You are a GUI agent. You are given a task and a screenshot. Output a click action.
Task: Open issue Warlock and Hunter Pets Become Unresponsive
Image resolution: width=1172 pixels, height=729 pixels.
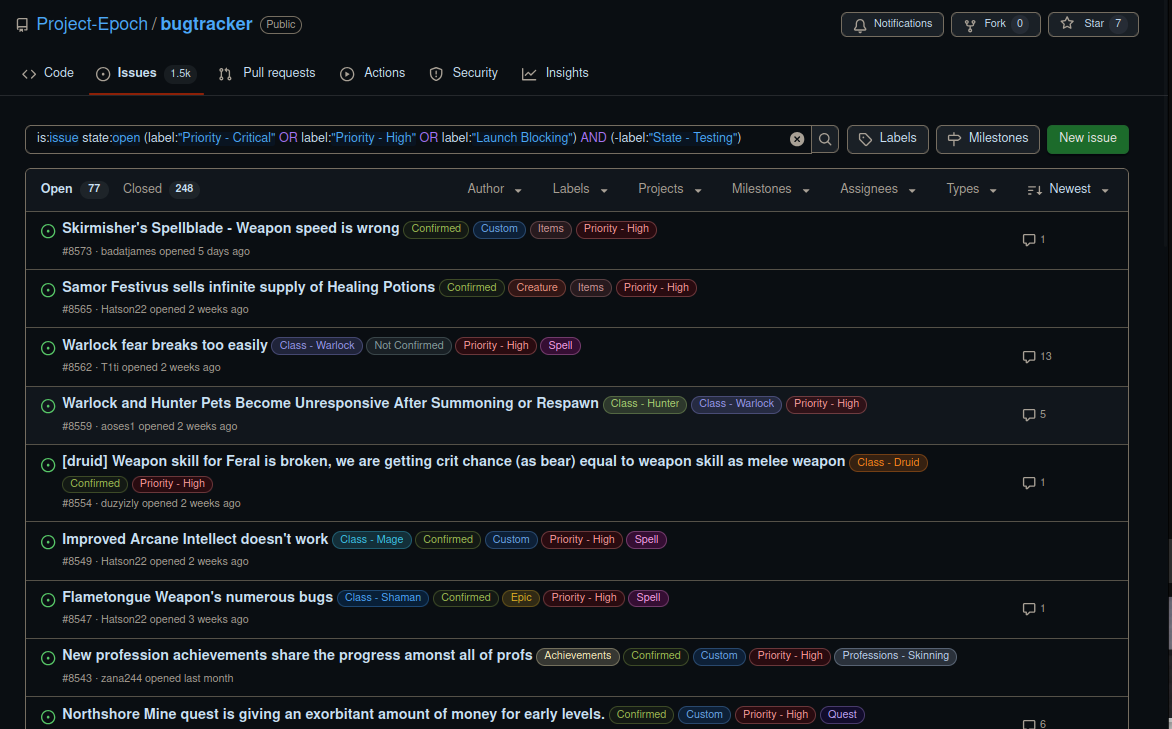pos(330,404)
